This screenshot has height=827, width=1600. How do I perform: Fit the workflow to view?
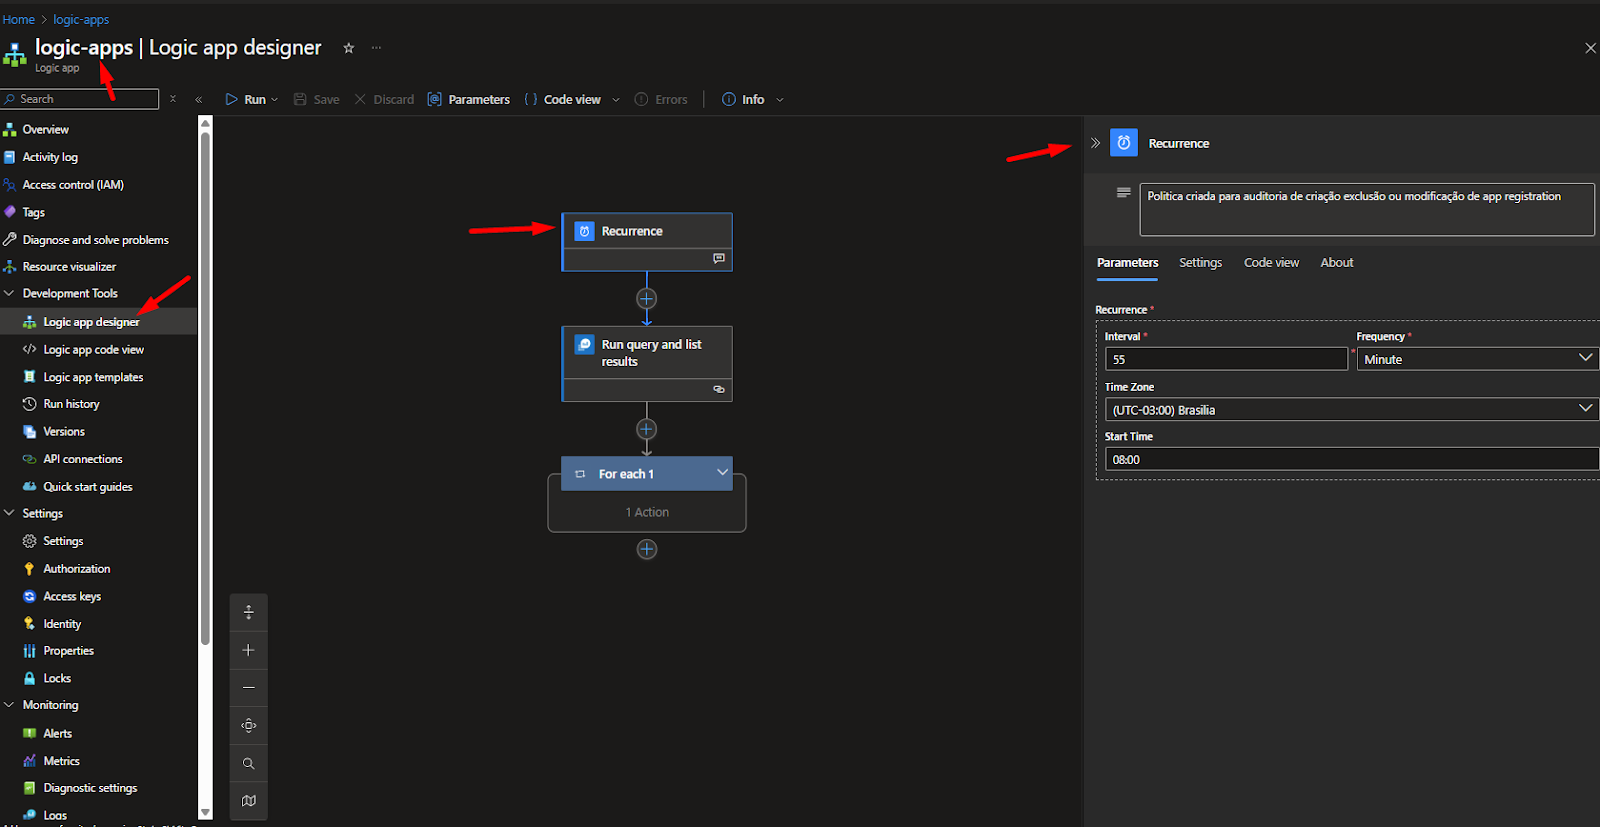click(249, 726)
